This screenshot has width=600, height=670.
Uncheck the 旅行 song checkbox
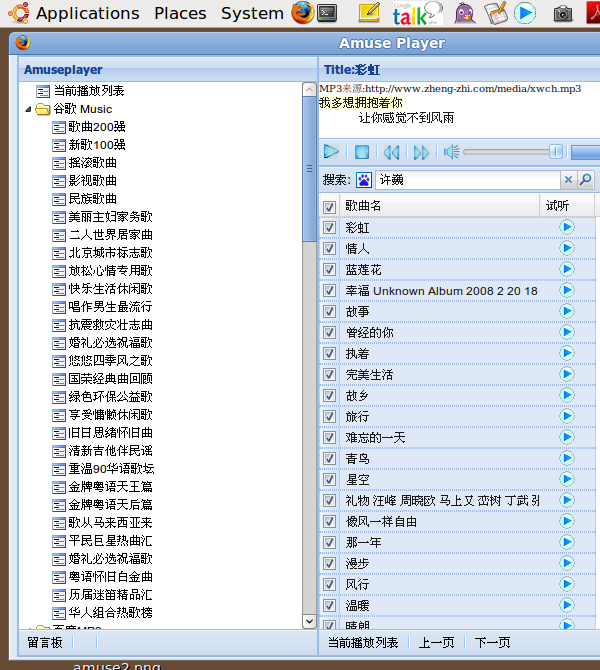[329, 416]
